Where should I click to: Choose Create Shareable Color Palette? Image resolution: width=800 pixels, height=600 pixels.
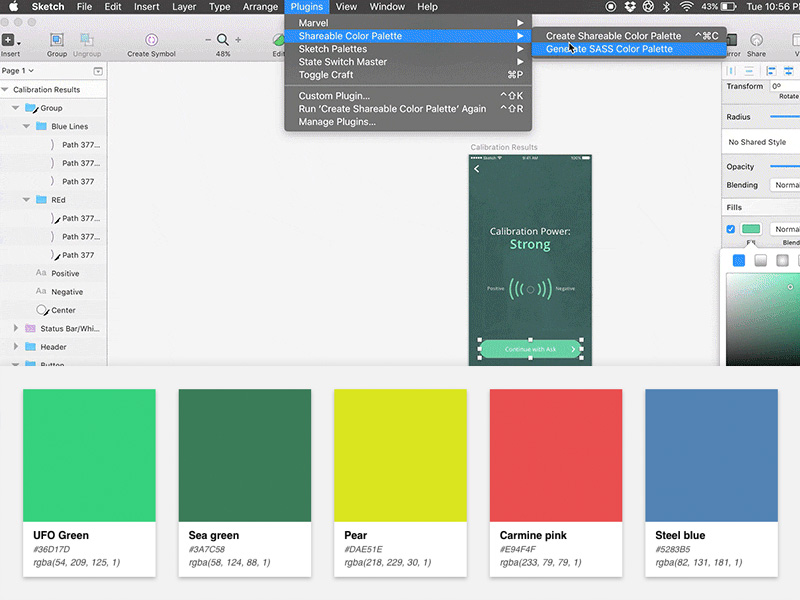629,36
